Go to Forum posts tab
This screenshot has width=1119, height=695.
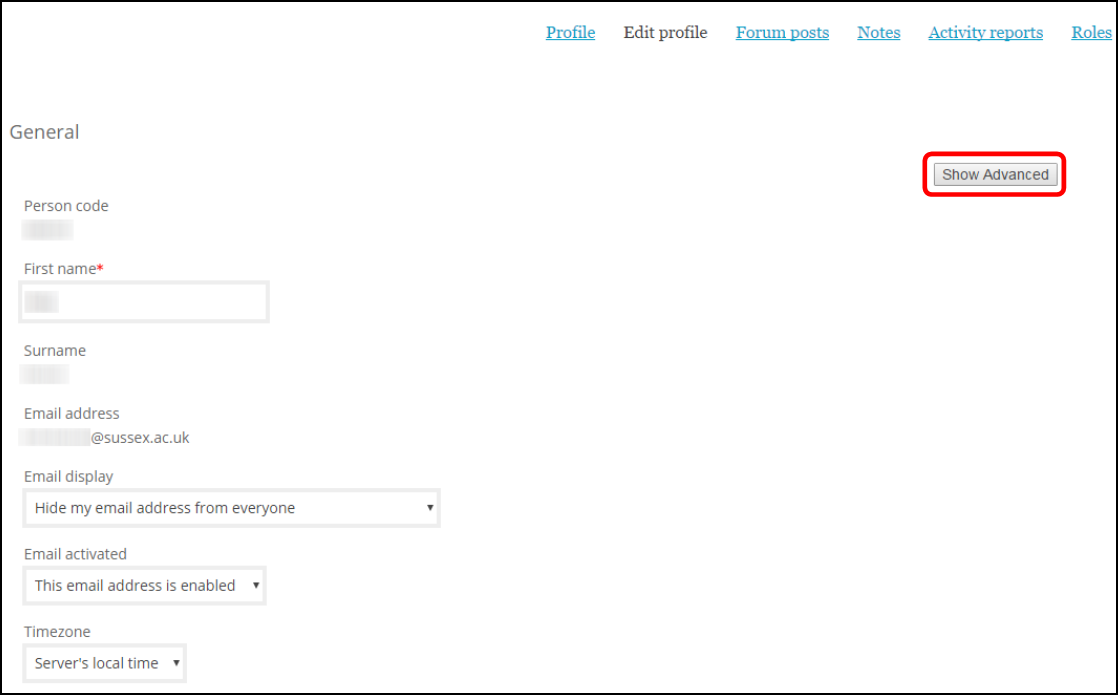pyautogui.click(x=782, y=33)
